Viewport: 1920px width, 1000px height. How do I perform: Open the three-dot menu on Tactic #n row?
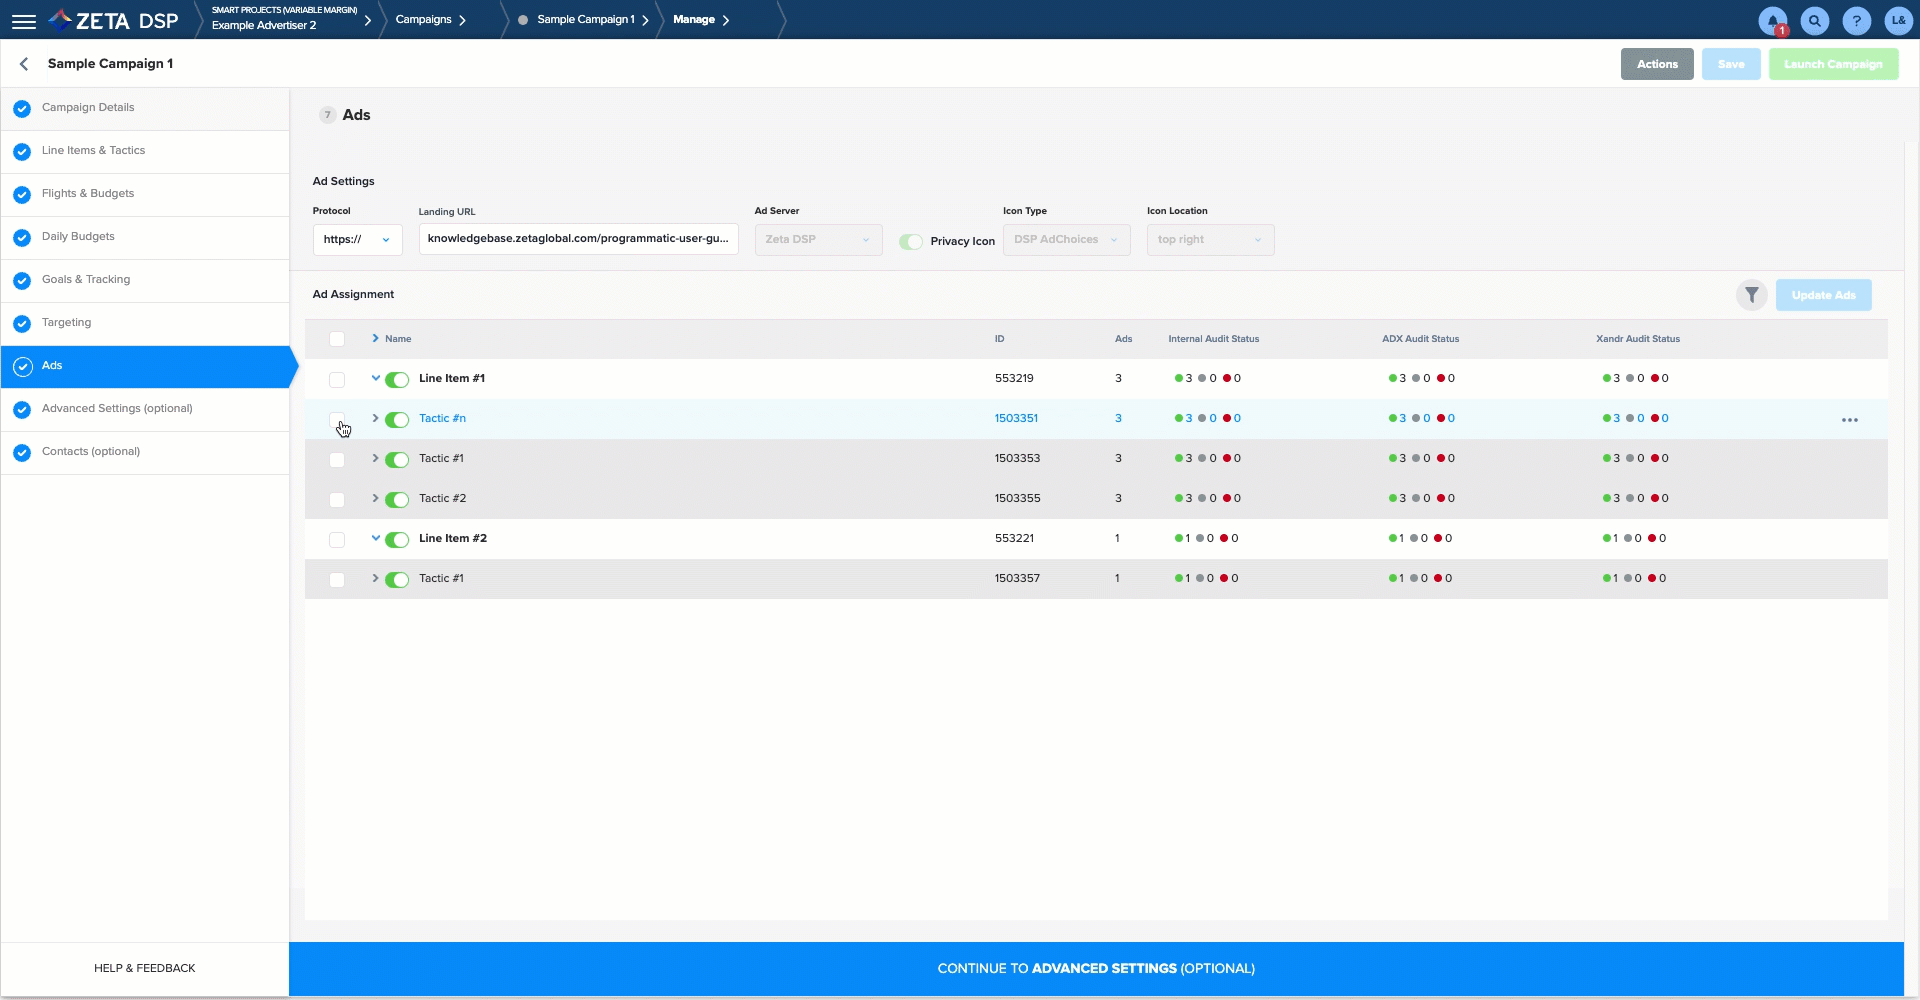point(1849,420)
